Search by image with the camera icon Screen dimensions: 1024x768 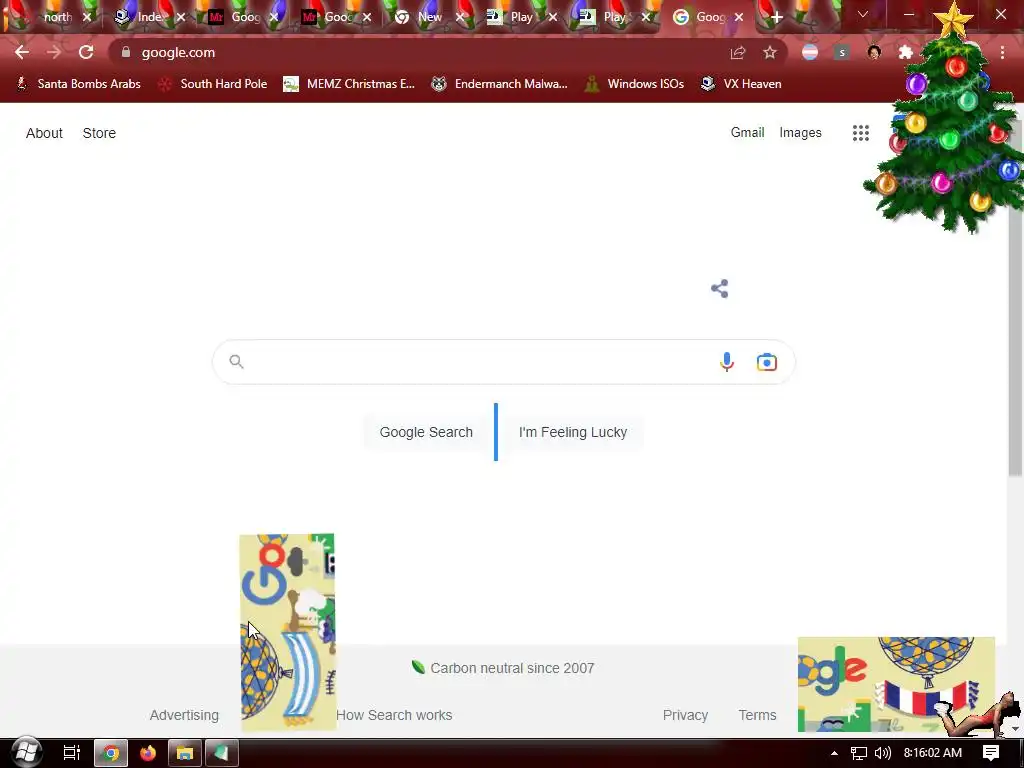tap(767, 362)
